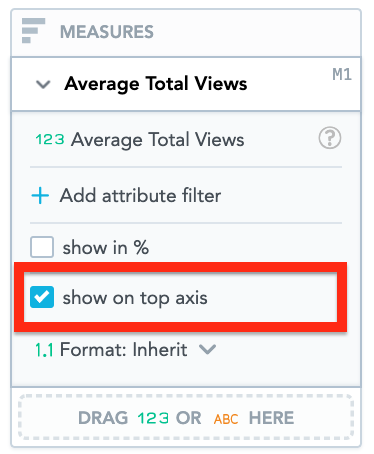The width and height of the screenshot is (374, 454).
Task: Click the orange ABC attribute icon
Action: tap(226, 419)
